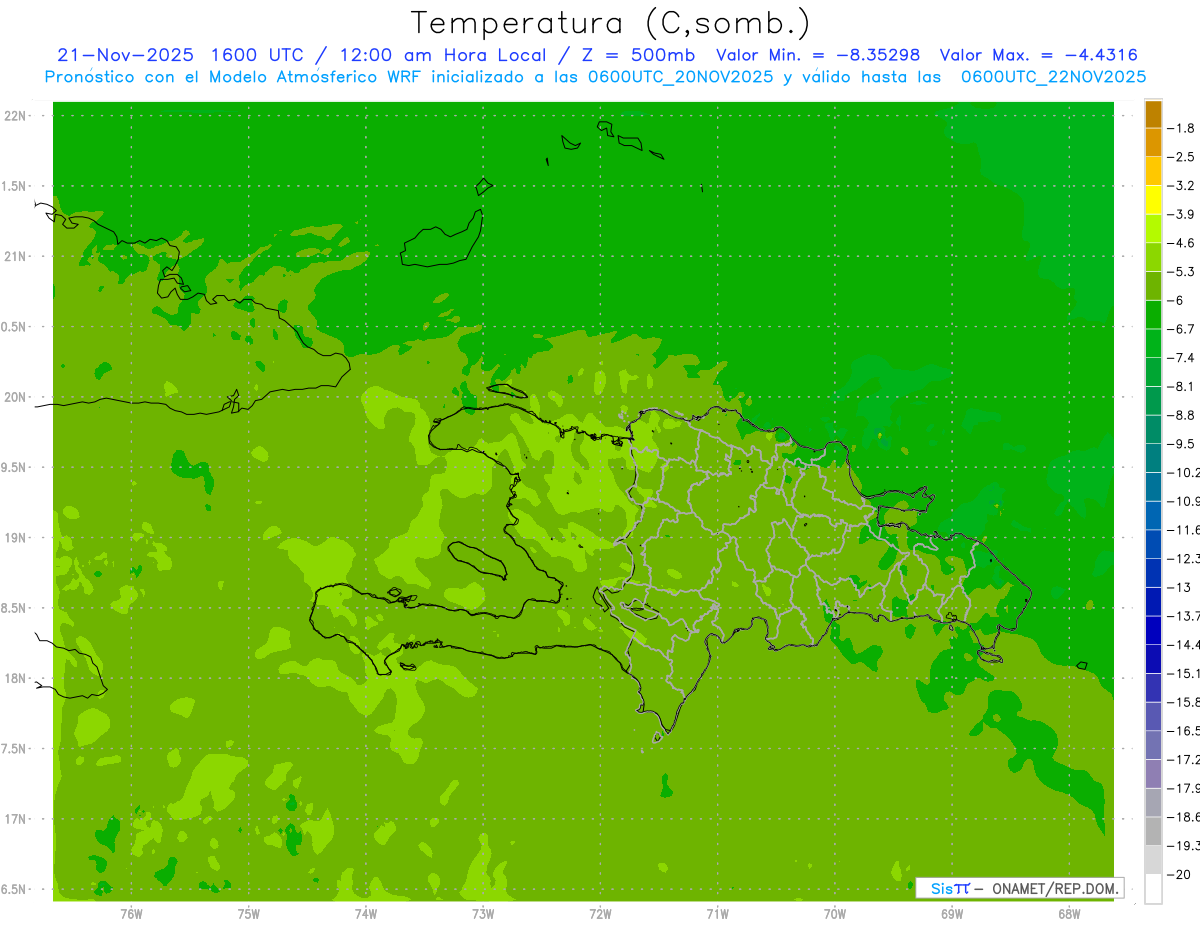Select the '8.5N' latitude label
The image size is (1200, 927).
click(14, 608)
